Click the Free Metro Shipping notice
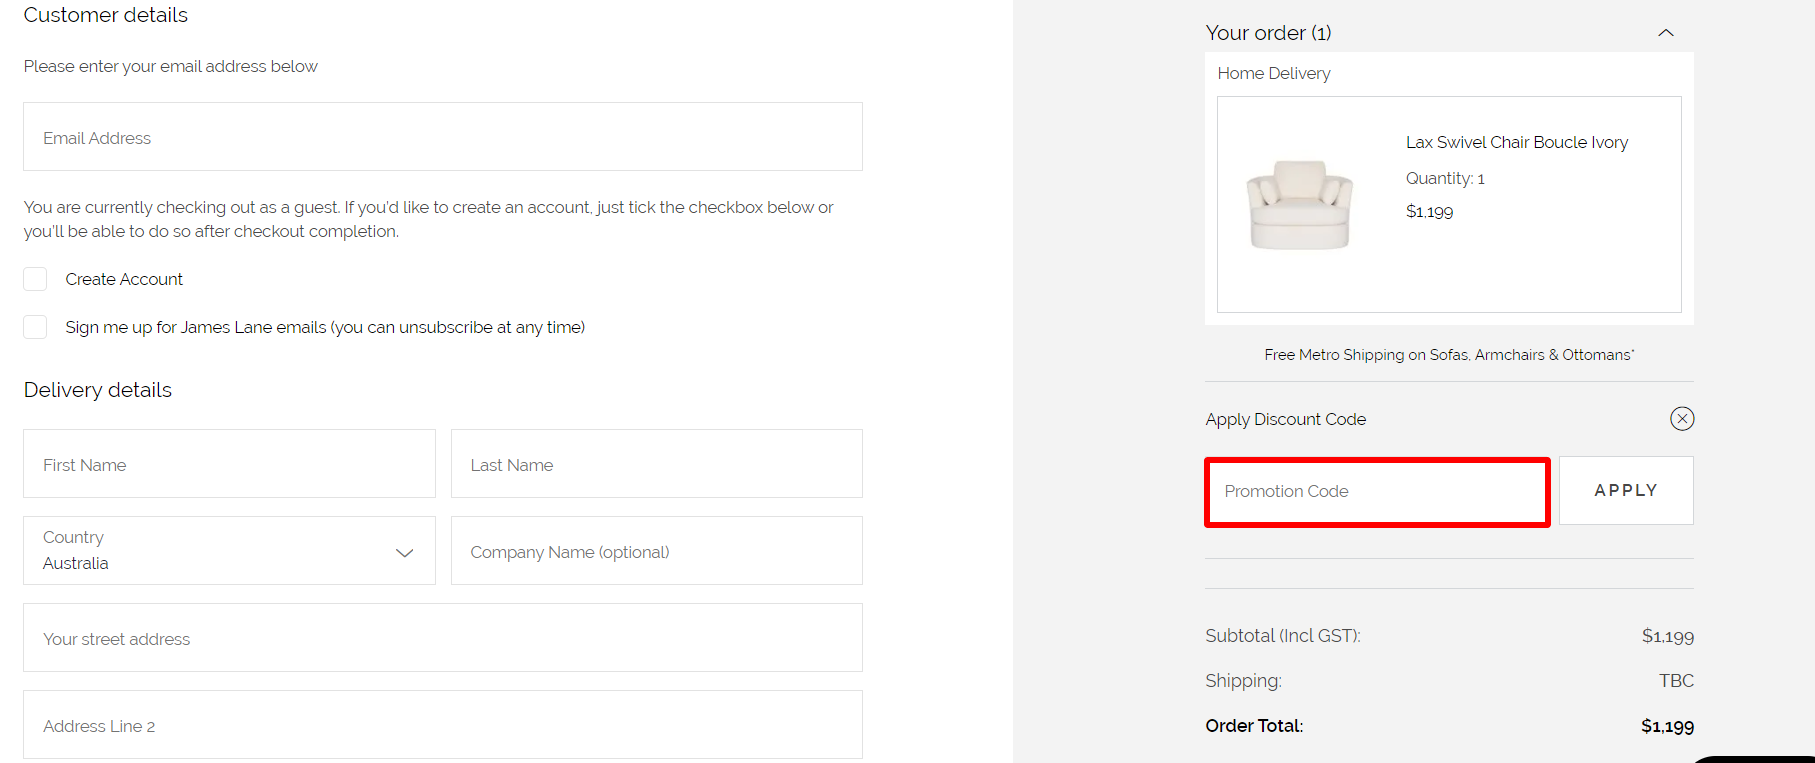 tap(1448, 354)
